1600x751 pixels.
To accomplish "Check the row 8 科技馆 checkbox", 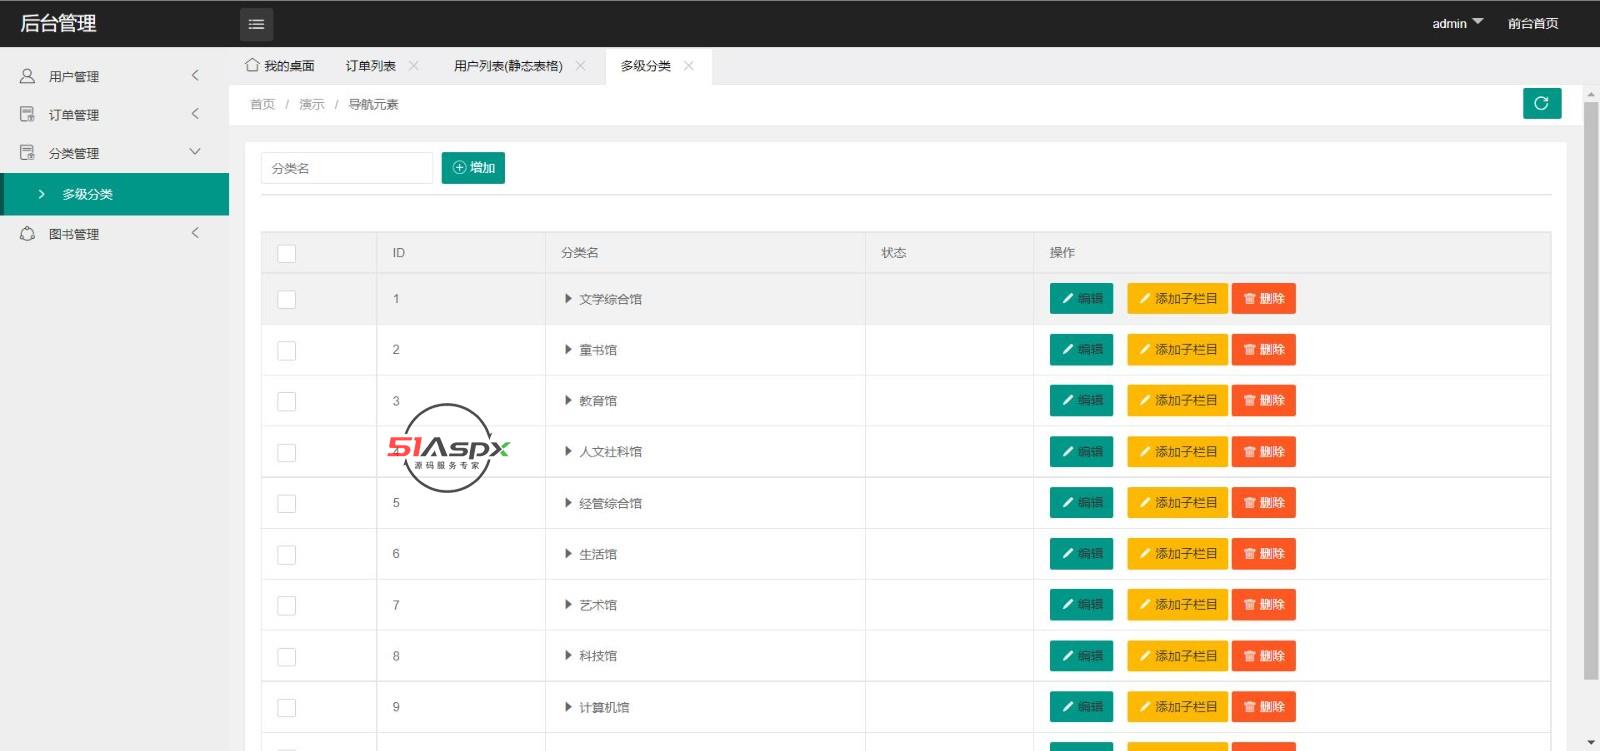I will 287,657.
